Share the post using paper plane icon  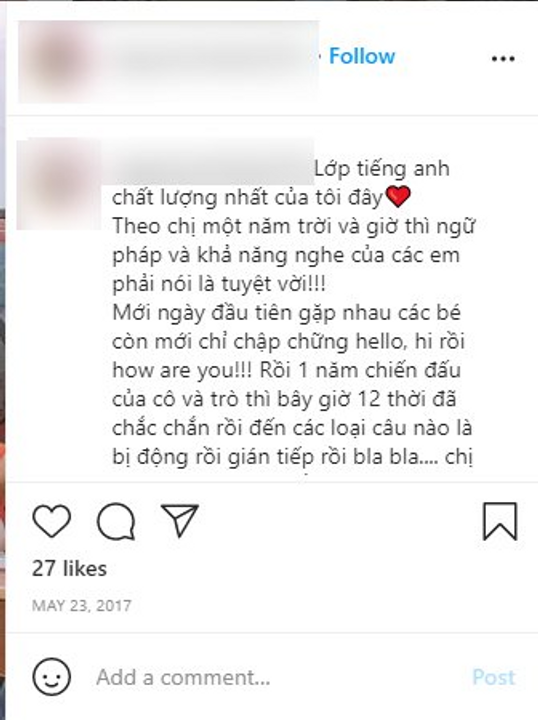(x=180, y=520)
